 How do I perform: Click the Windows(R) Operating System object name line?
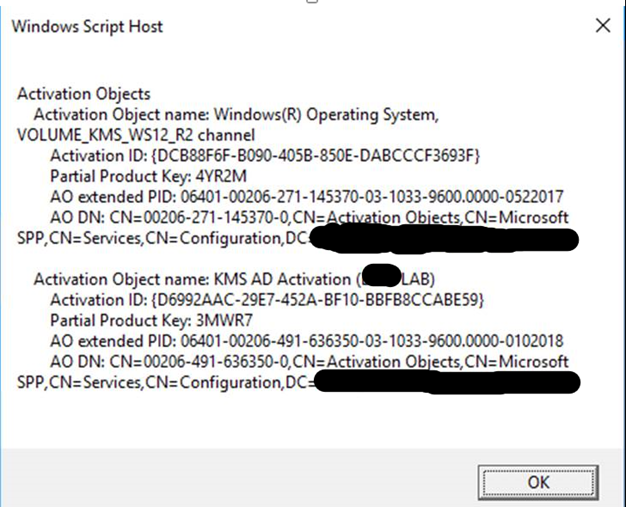tap(236, 114)
